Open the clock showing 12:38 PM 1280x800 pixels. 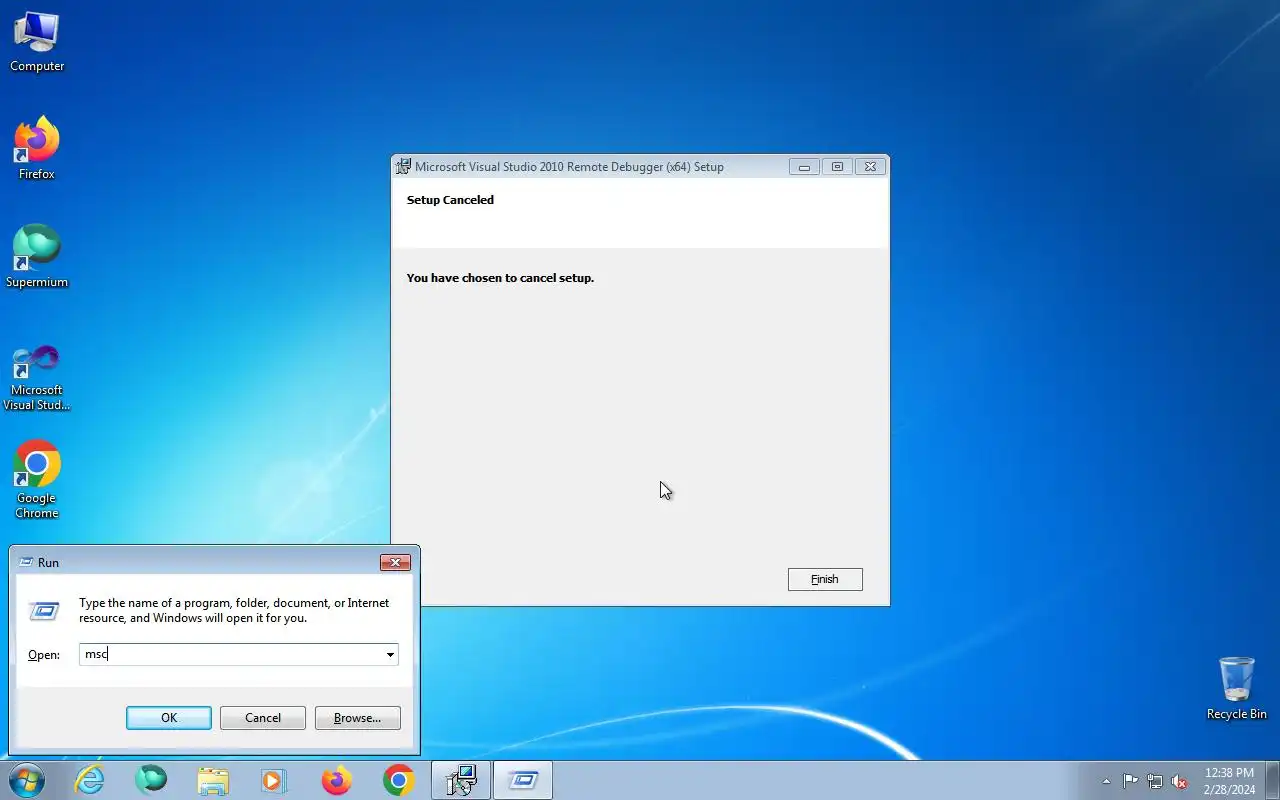click(1229, 781)
